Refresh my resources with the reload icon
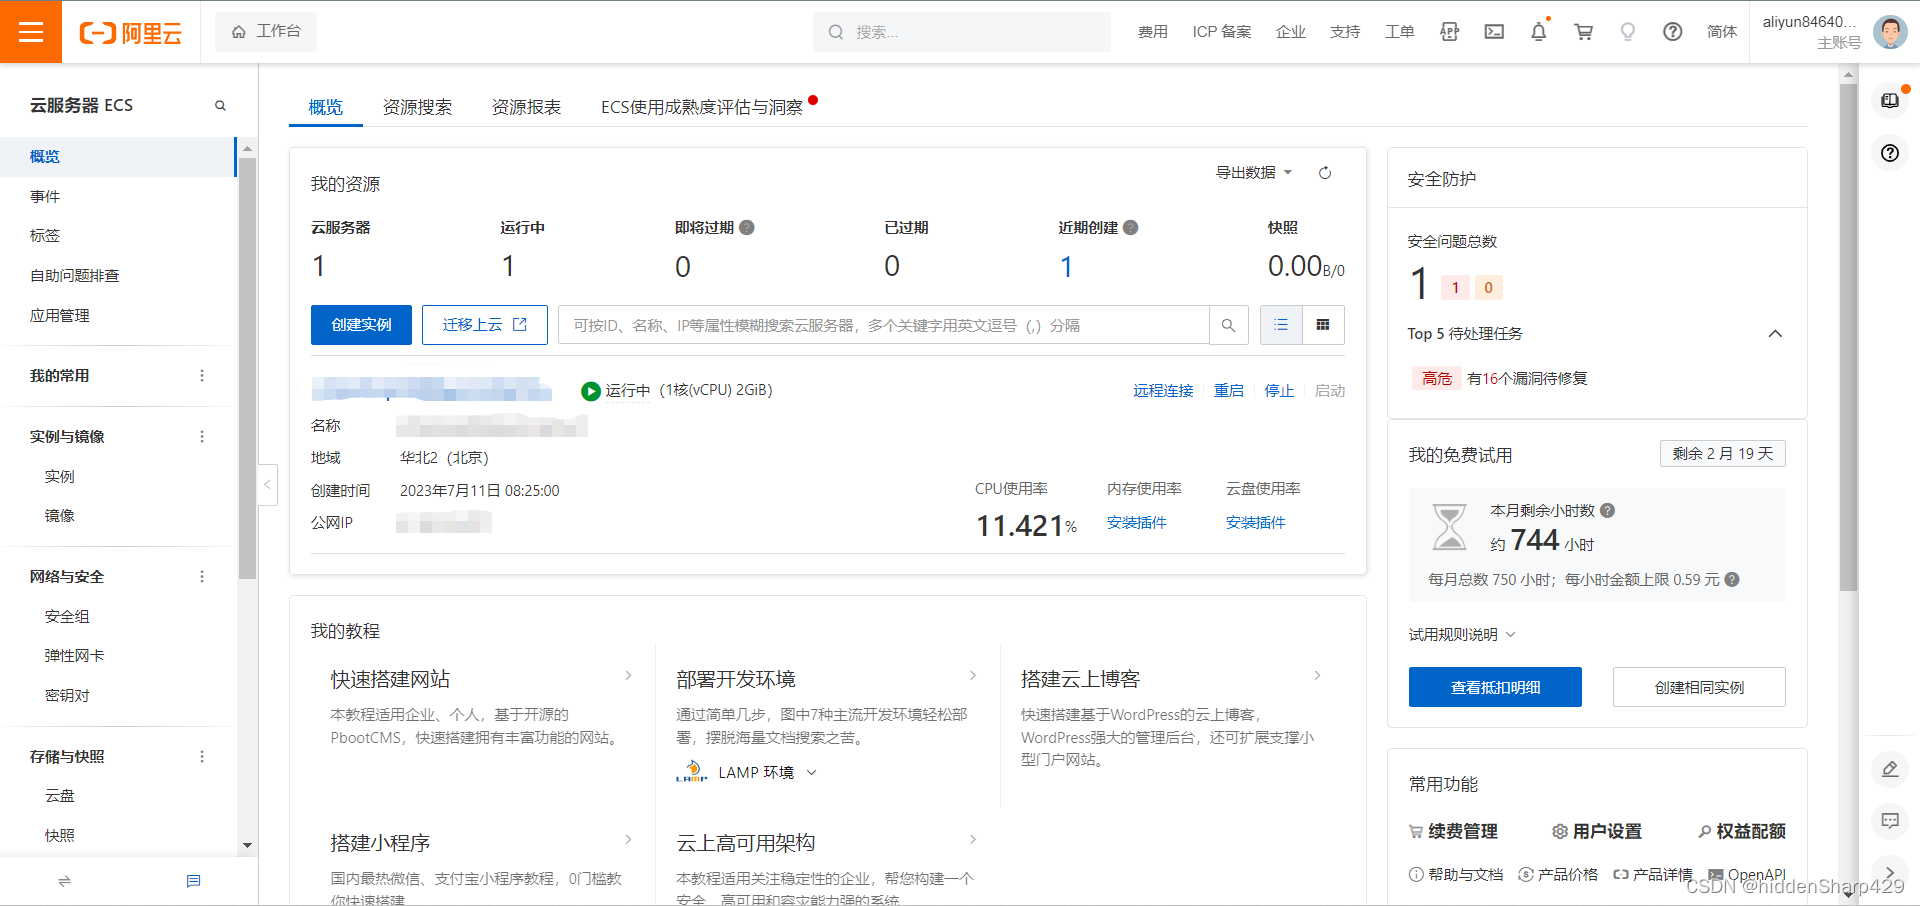The width and height of the screenshot is (1920, 906). coord(1325,173)
